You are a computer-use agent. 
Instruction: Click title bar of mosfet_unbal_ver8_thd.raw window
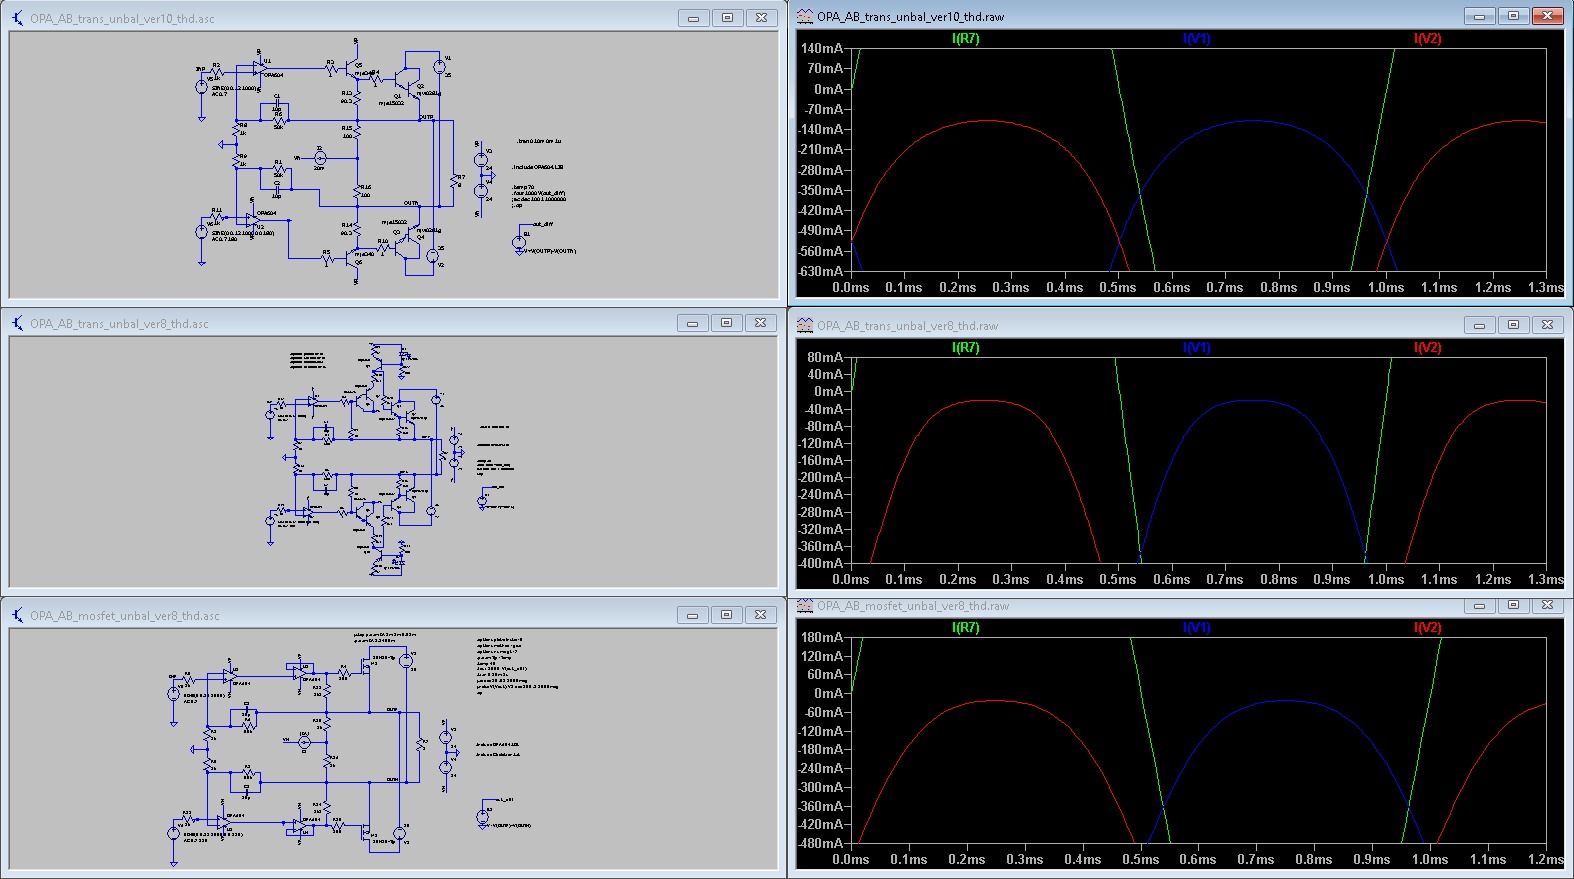[x=1180, y=606]
